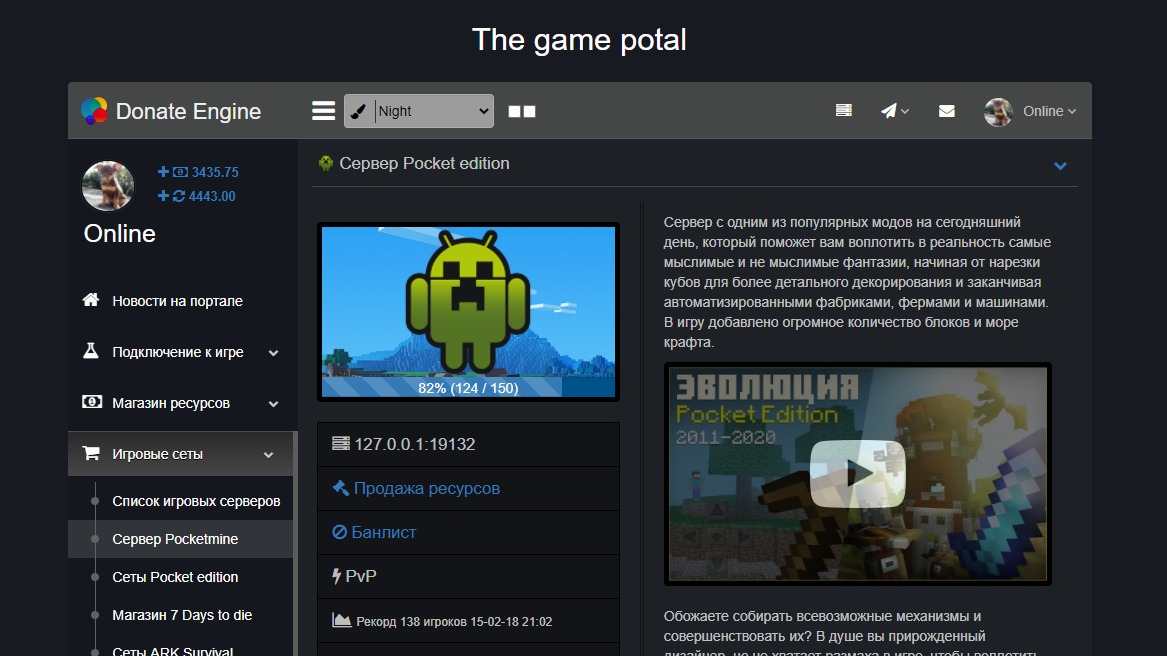1167x656 pixels.
Task: Open the Продажа ресурсов link
Action: pyautogui.click(x=426, y=488)
